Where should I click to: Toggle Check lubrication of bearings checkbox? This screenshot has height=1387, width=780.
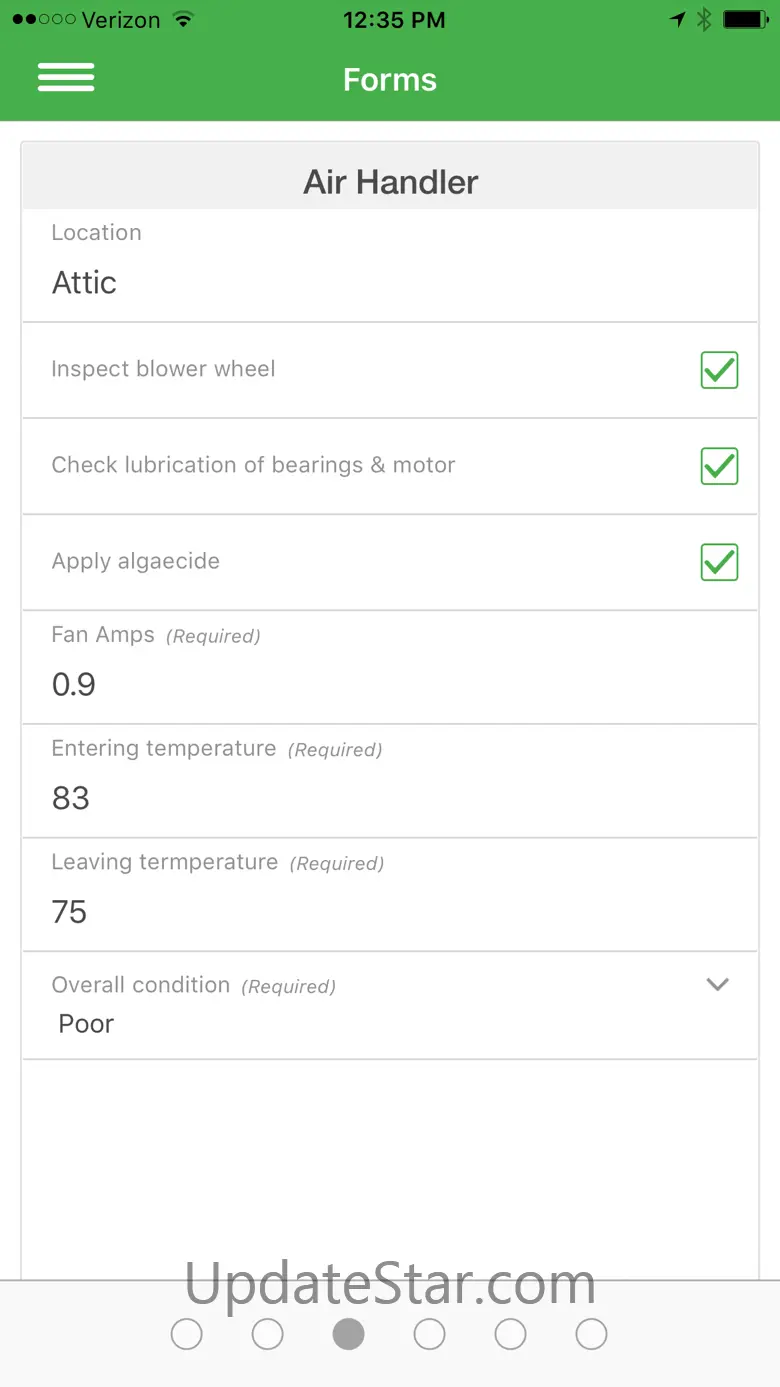click(x=719, y=466)
